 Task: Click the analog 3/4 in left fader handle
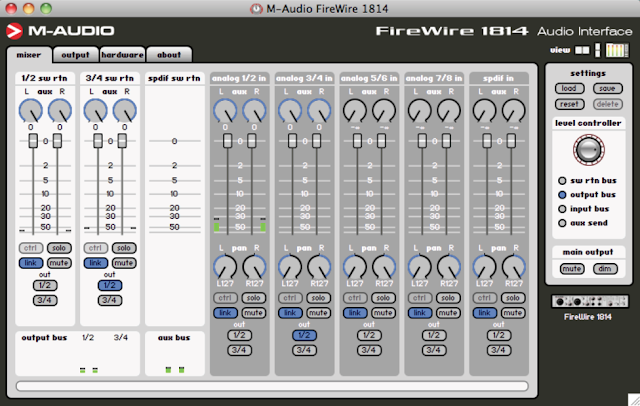coord(292,141)
